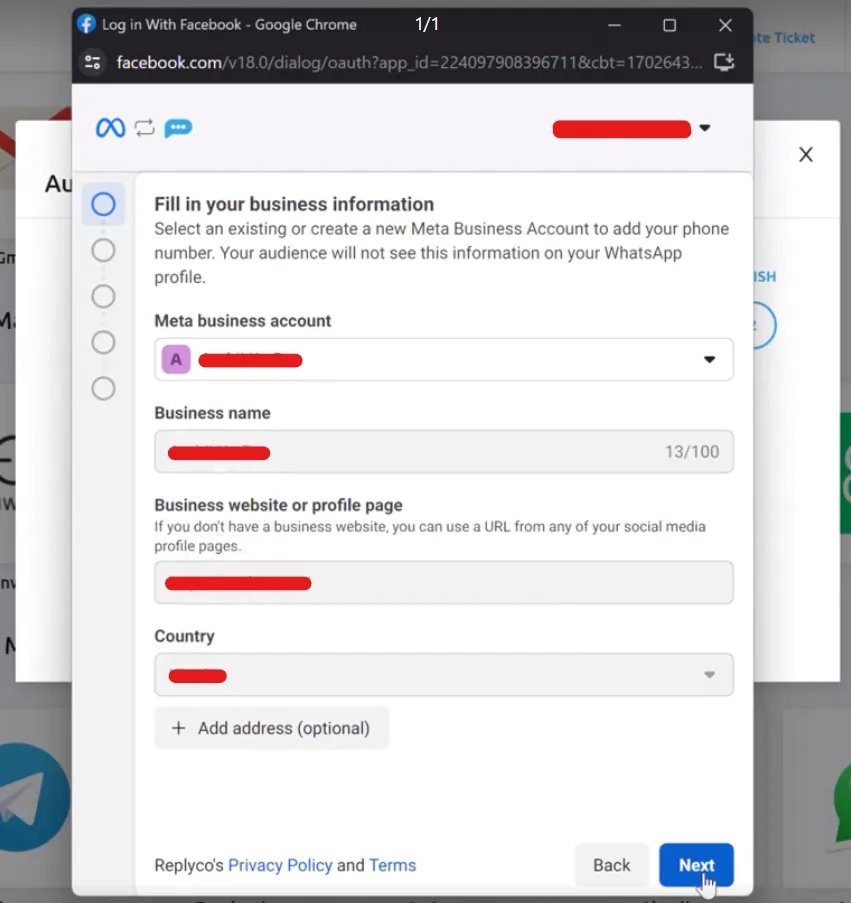Click the blue chat bubble icon
The height and width of the screenshot is (903, 851).
pyautogui.click(x=178, y=128)
